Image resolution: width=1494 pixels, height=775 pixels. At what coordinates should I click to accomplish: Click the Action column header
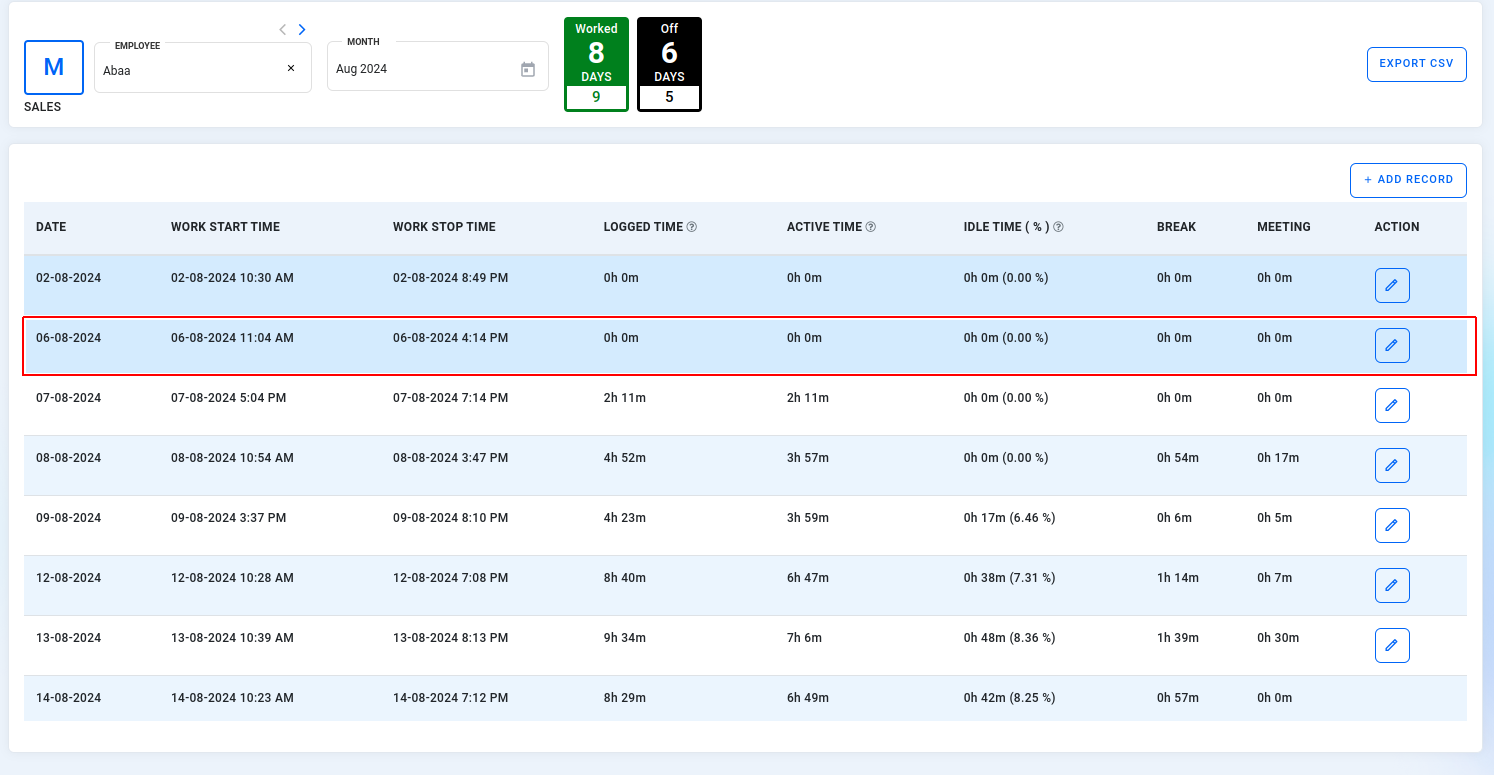pos(1397,227)
